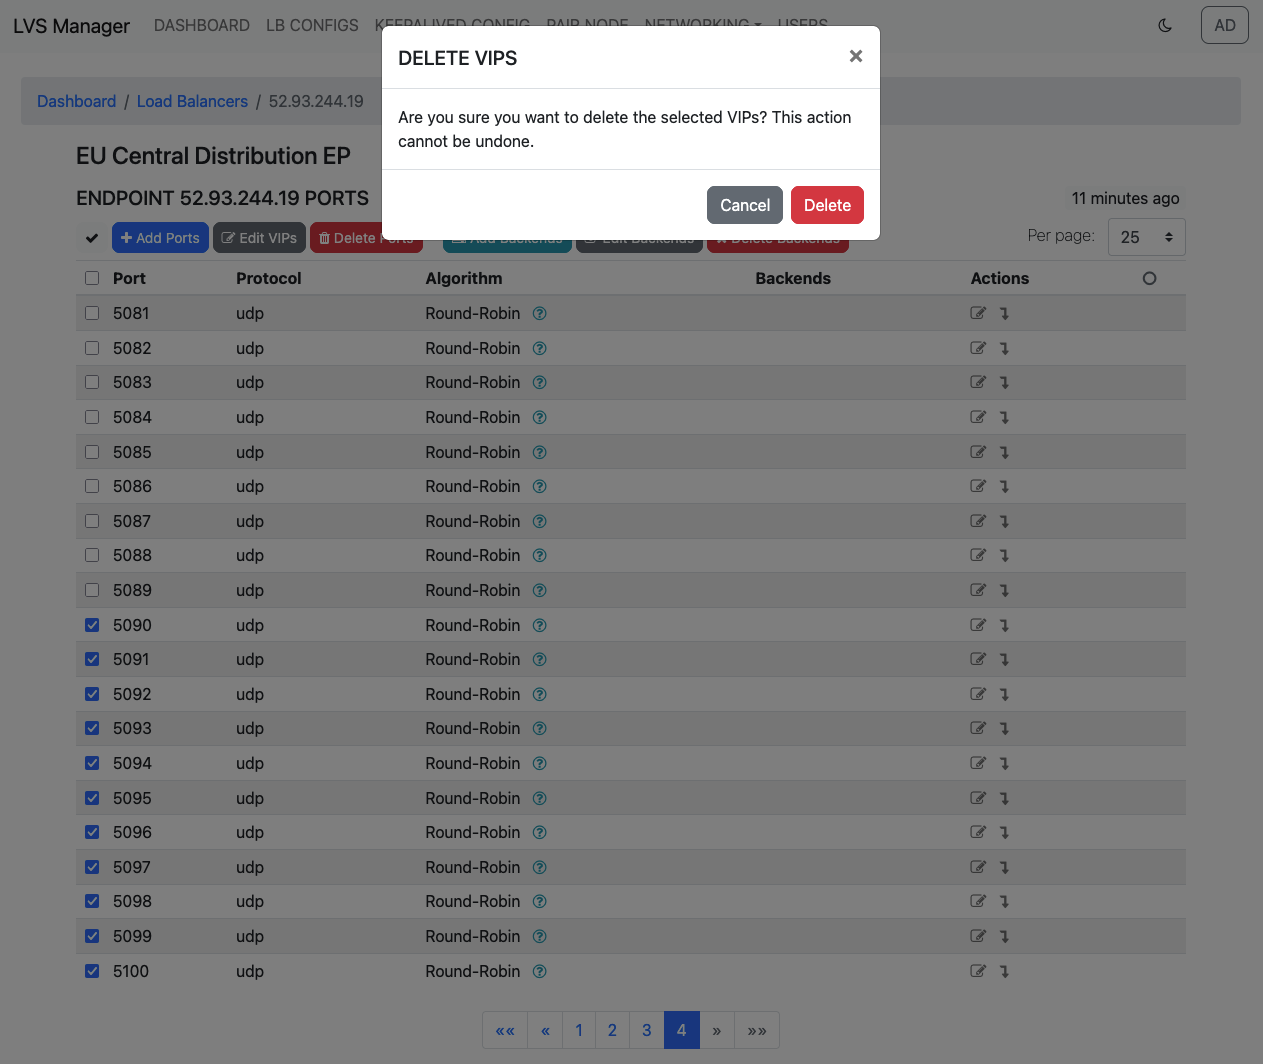Screen dimensions: 1263x1064
Task: Click the checkmark selection toggle button
Action: (x=92, y=238)
